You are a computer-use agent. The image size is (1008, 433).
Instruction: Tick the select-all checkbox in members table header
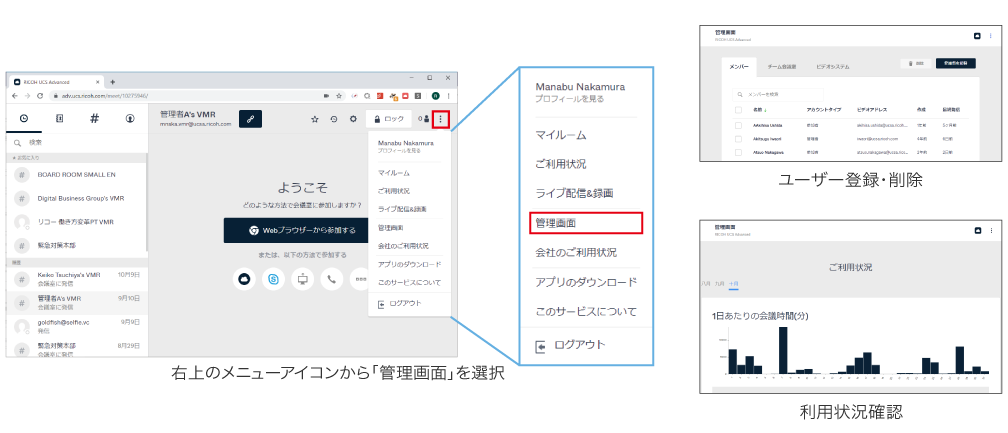tap(738, 110)
